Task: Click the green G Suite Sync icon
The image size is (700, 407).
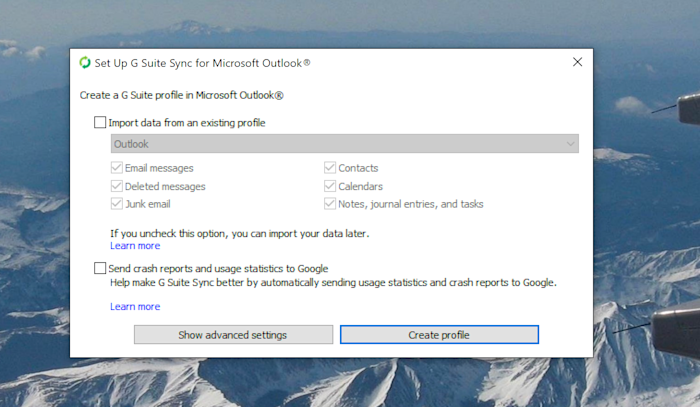Action: 85,63
